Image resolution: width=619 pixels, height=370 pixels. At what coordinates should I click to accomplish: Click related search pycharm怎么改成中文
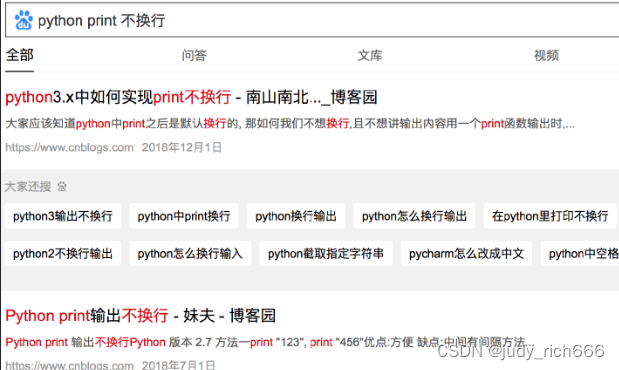467,254
